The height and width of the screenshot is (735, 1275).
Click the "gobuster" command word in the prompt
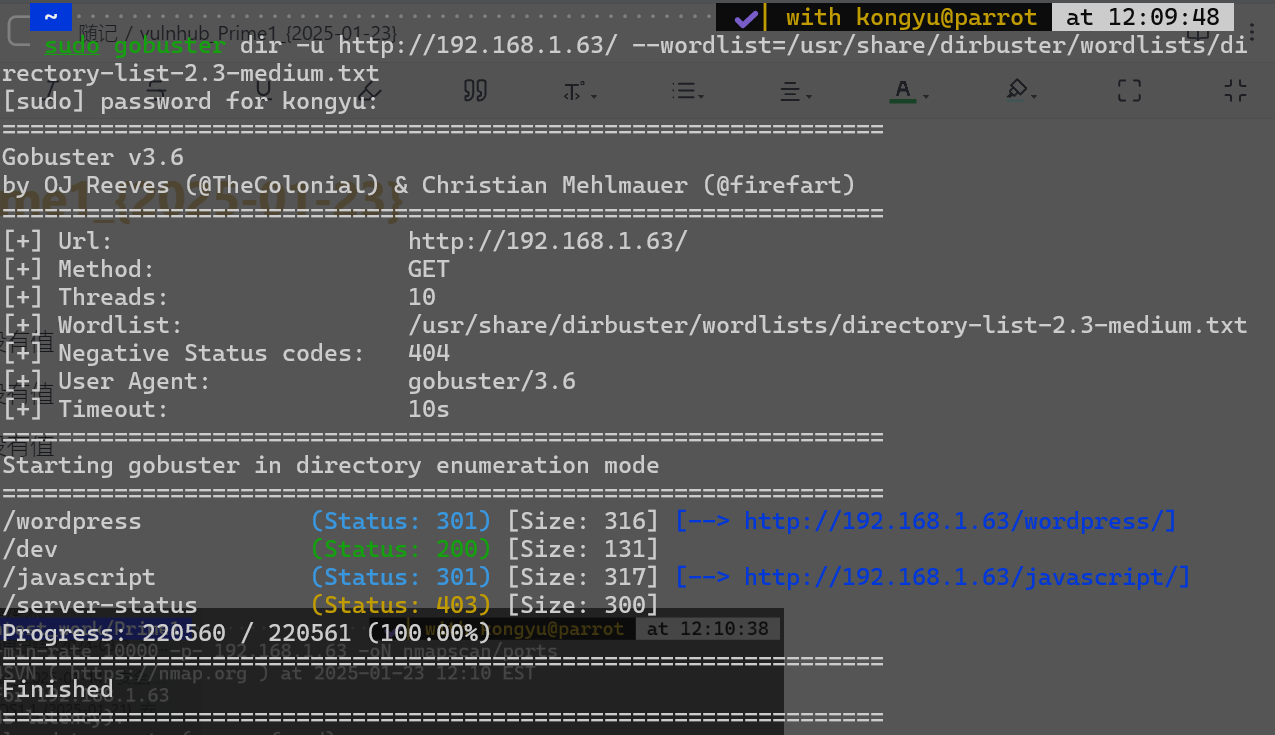(170, 45)
